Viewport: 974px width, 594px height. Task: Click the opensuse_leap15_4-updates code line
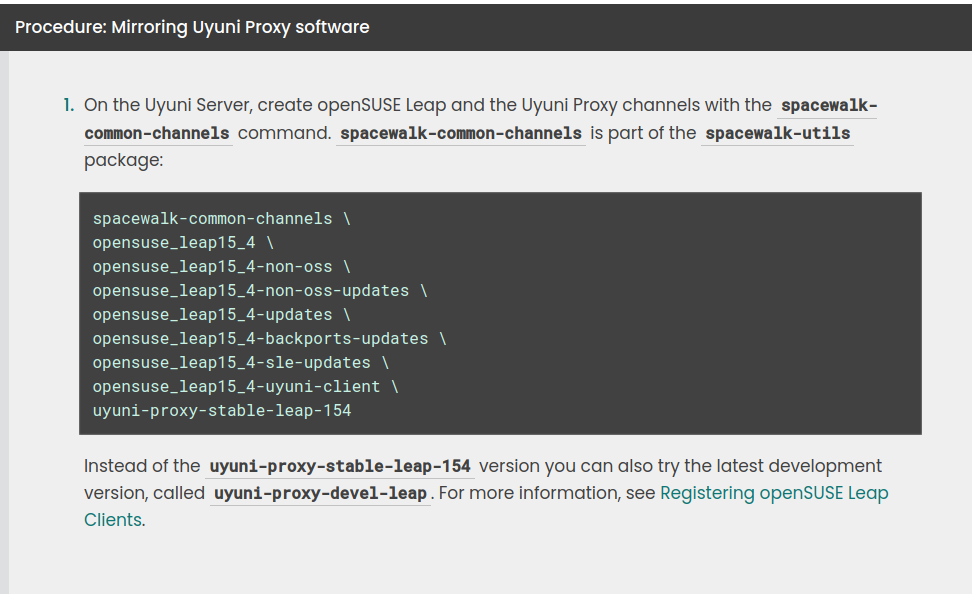(212, 314)
